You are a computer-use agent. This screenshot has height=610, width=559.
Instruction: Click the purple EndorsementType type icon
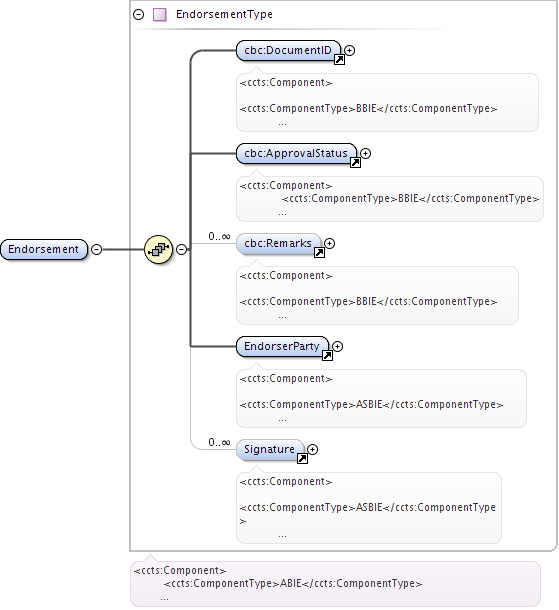point(159,15)
